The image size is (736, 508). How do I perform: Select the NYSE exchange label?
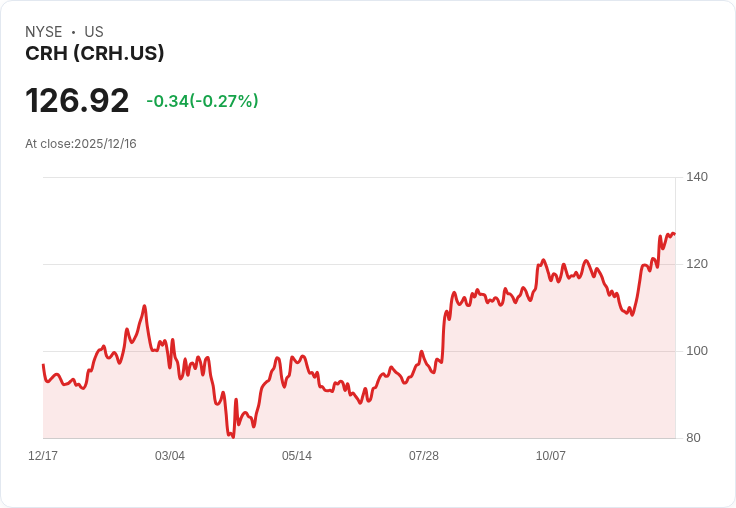[44, 32]
